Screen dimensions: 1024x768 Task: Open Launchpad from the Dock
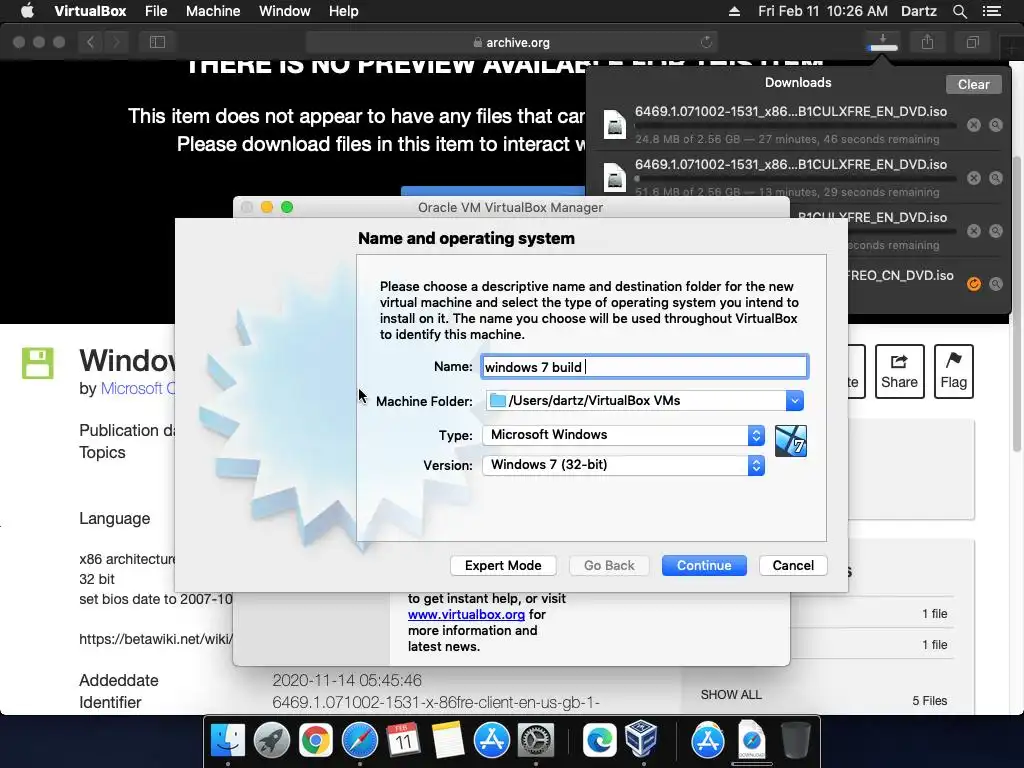coord(272,741)
